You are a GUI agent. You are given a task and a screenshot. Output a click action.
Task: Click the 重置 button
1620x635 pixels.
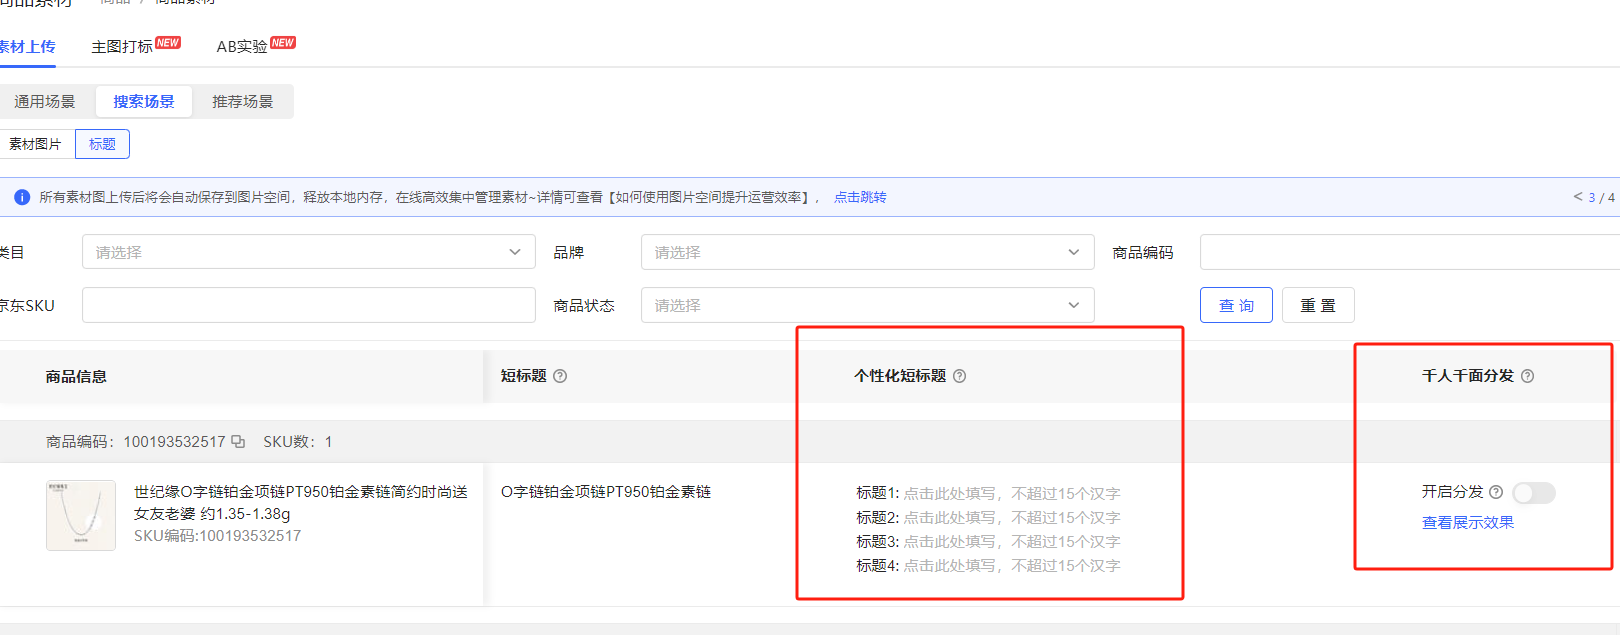pos(1317,305)
